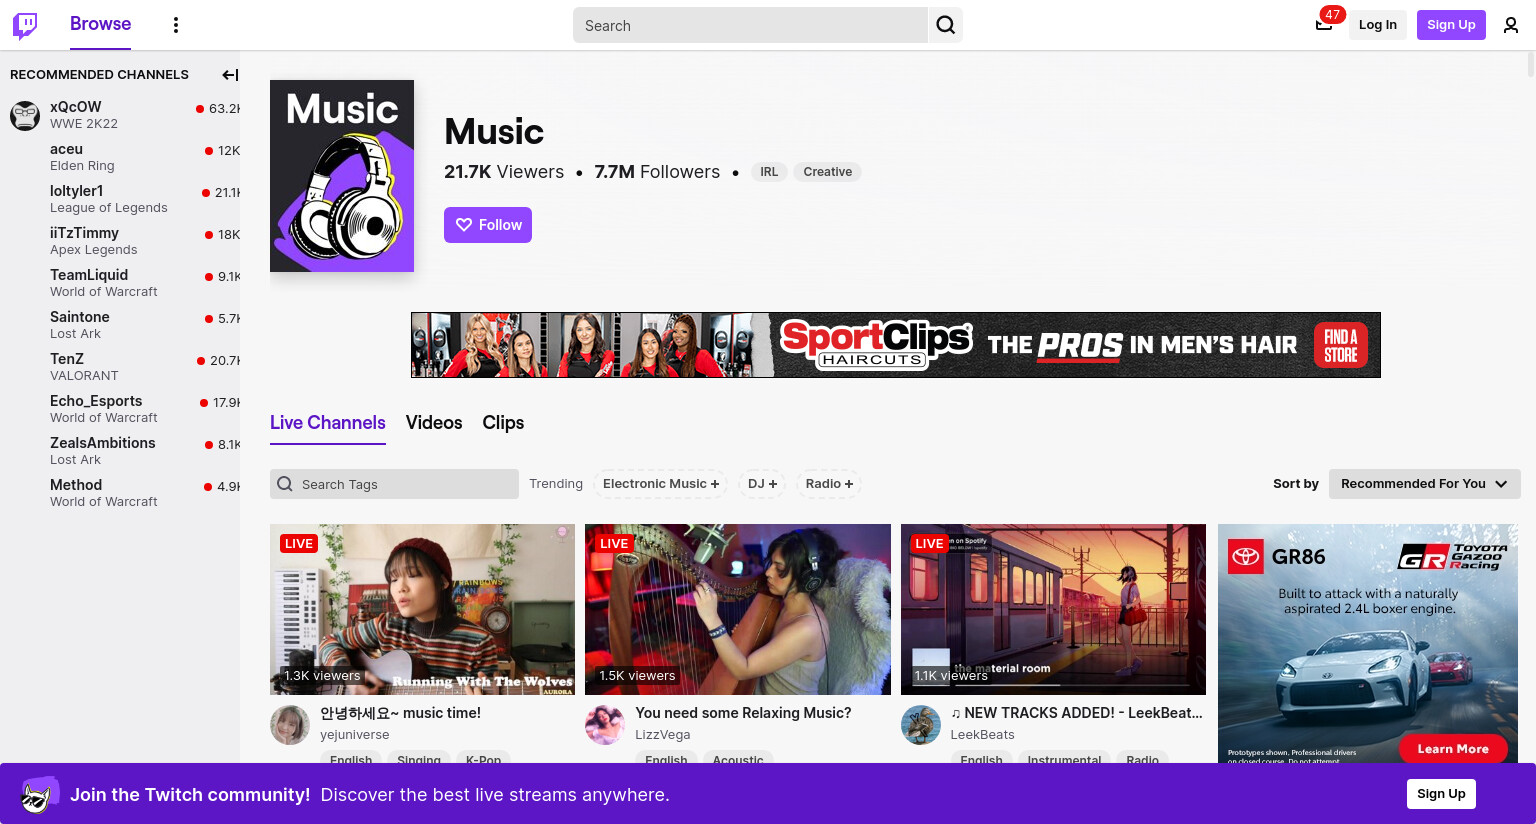
Task: Open the Browse tab
Action: pyautogui.click(x=100, y=24)
